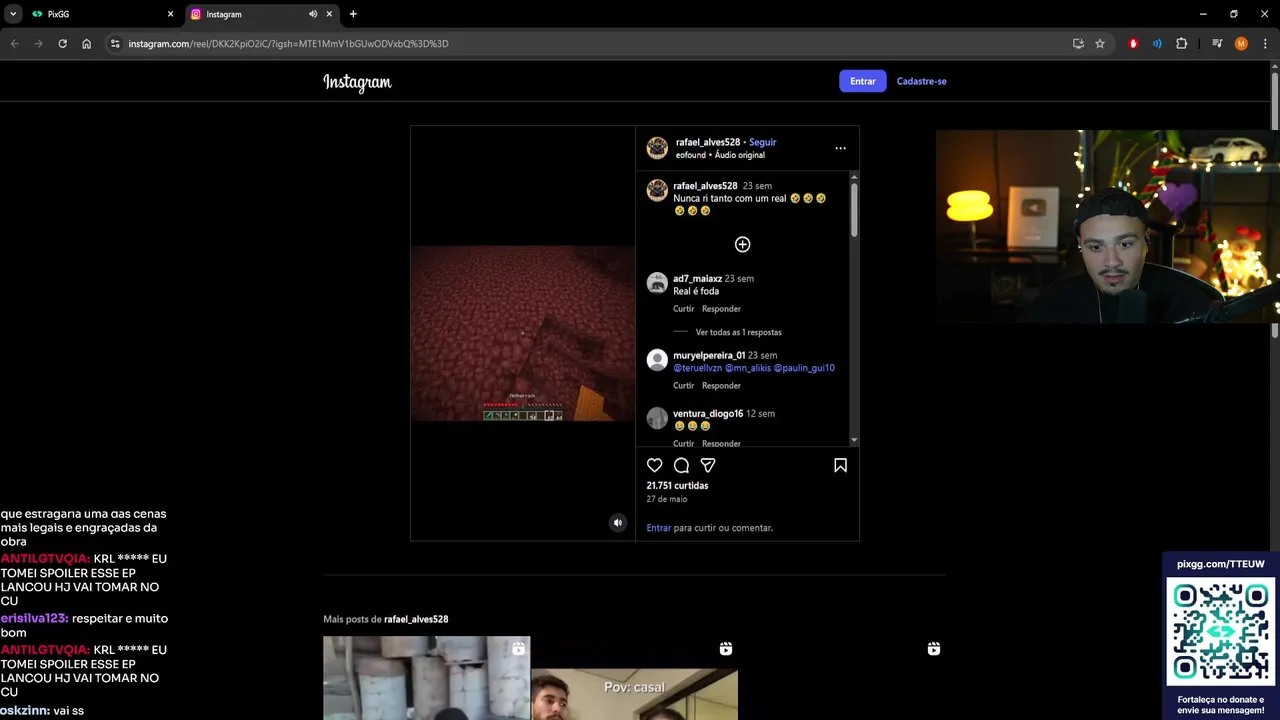Click Curtir under ad7_maiaxz comment
The image size is (1280, 720).
pos(683,309)
